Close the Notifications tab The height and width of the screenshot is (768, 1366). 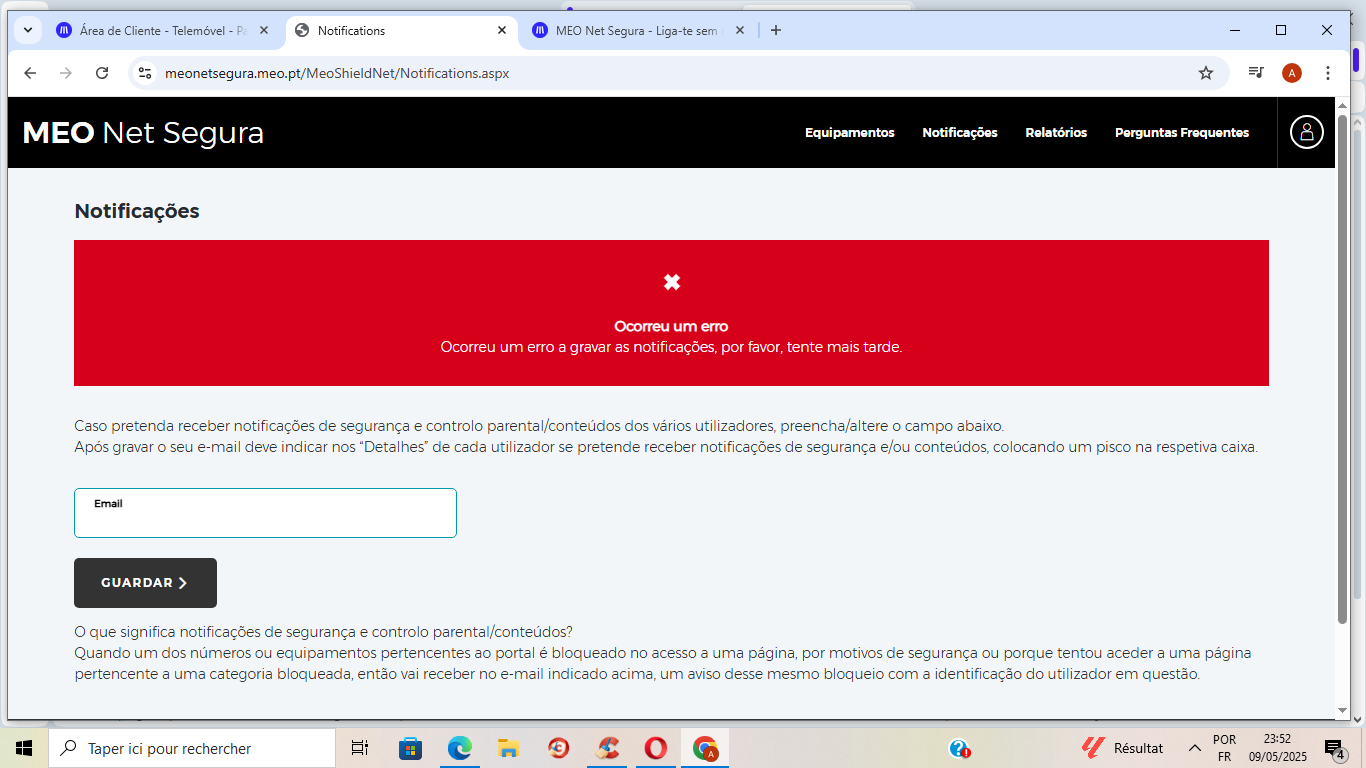click(502, 31)
